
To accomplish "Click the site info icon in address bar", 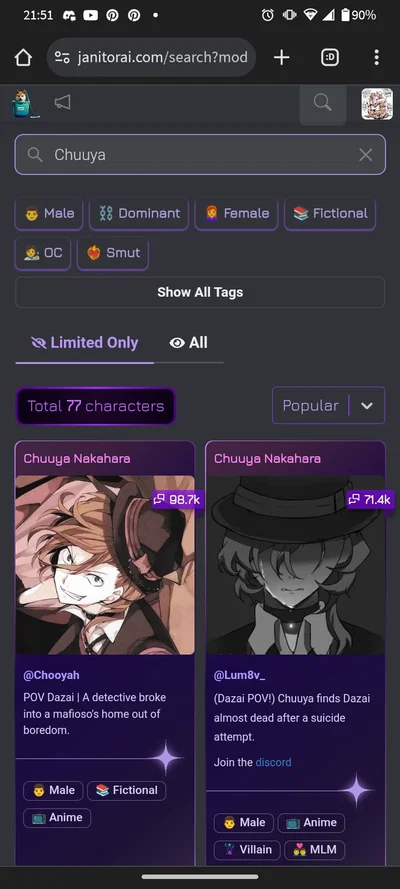I will pyautogui.click(x=62, y=57).
